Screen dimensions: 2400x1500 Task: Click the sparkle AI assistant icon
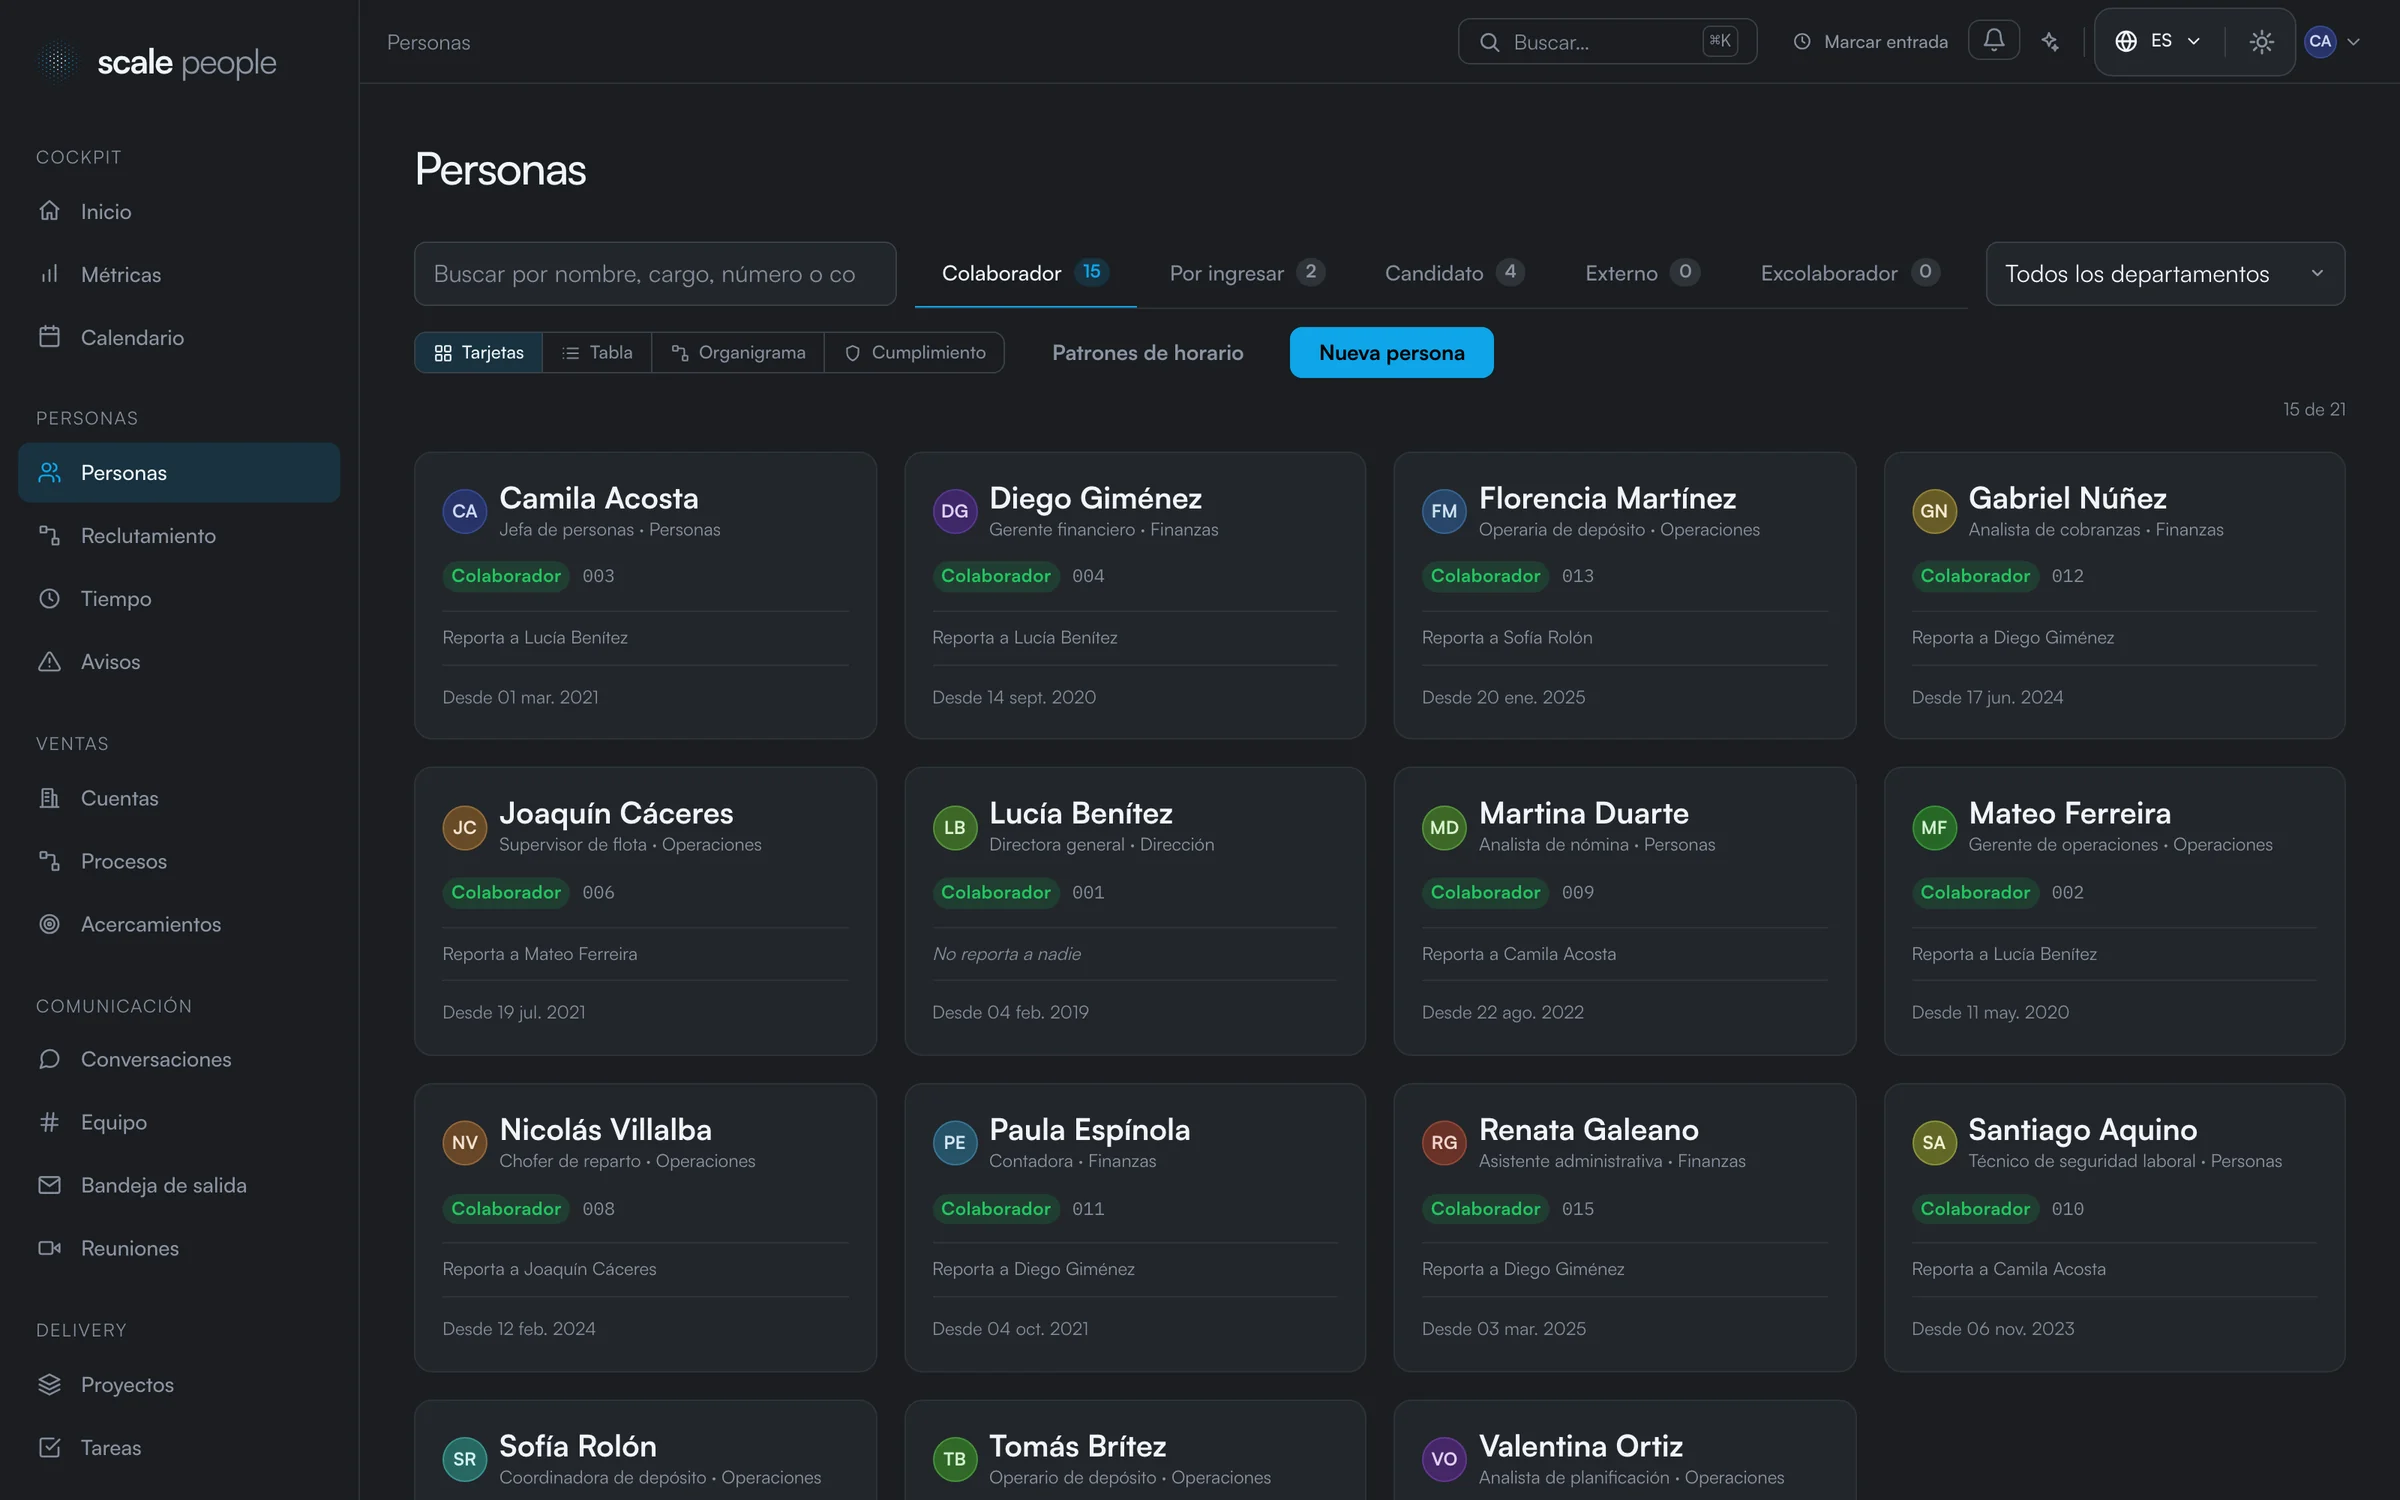(2050, 41)
